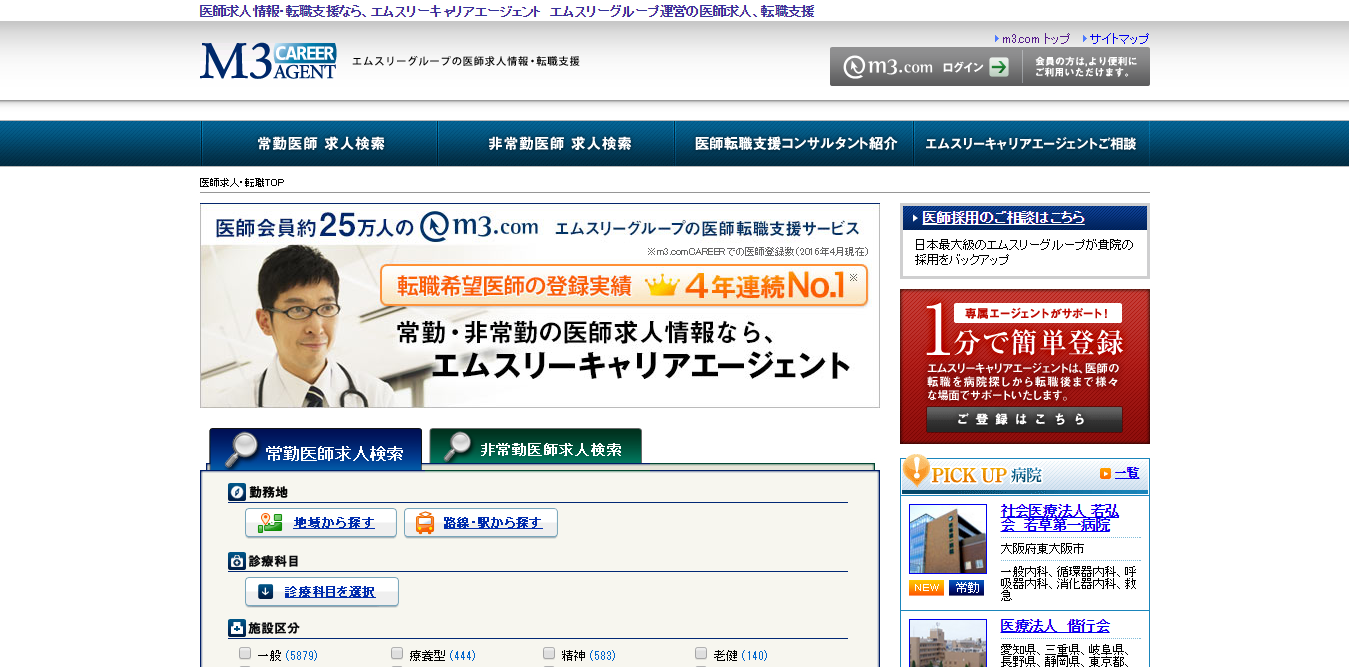Check the 療養型 (444) checkbox
This screenshot has height=667, width=1349.
click(397, 654)
